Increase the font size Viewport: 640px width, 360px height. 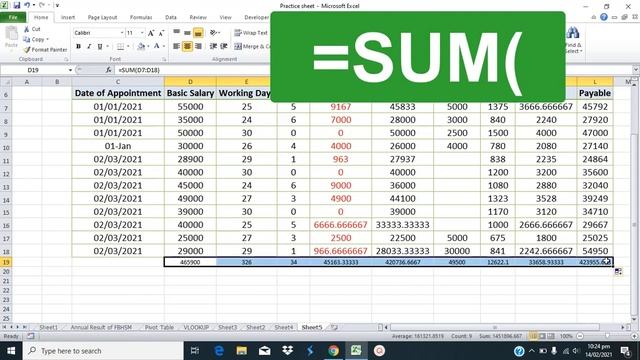[x=151, y=33]
